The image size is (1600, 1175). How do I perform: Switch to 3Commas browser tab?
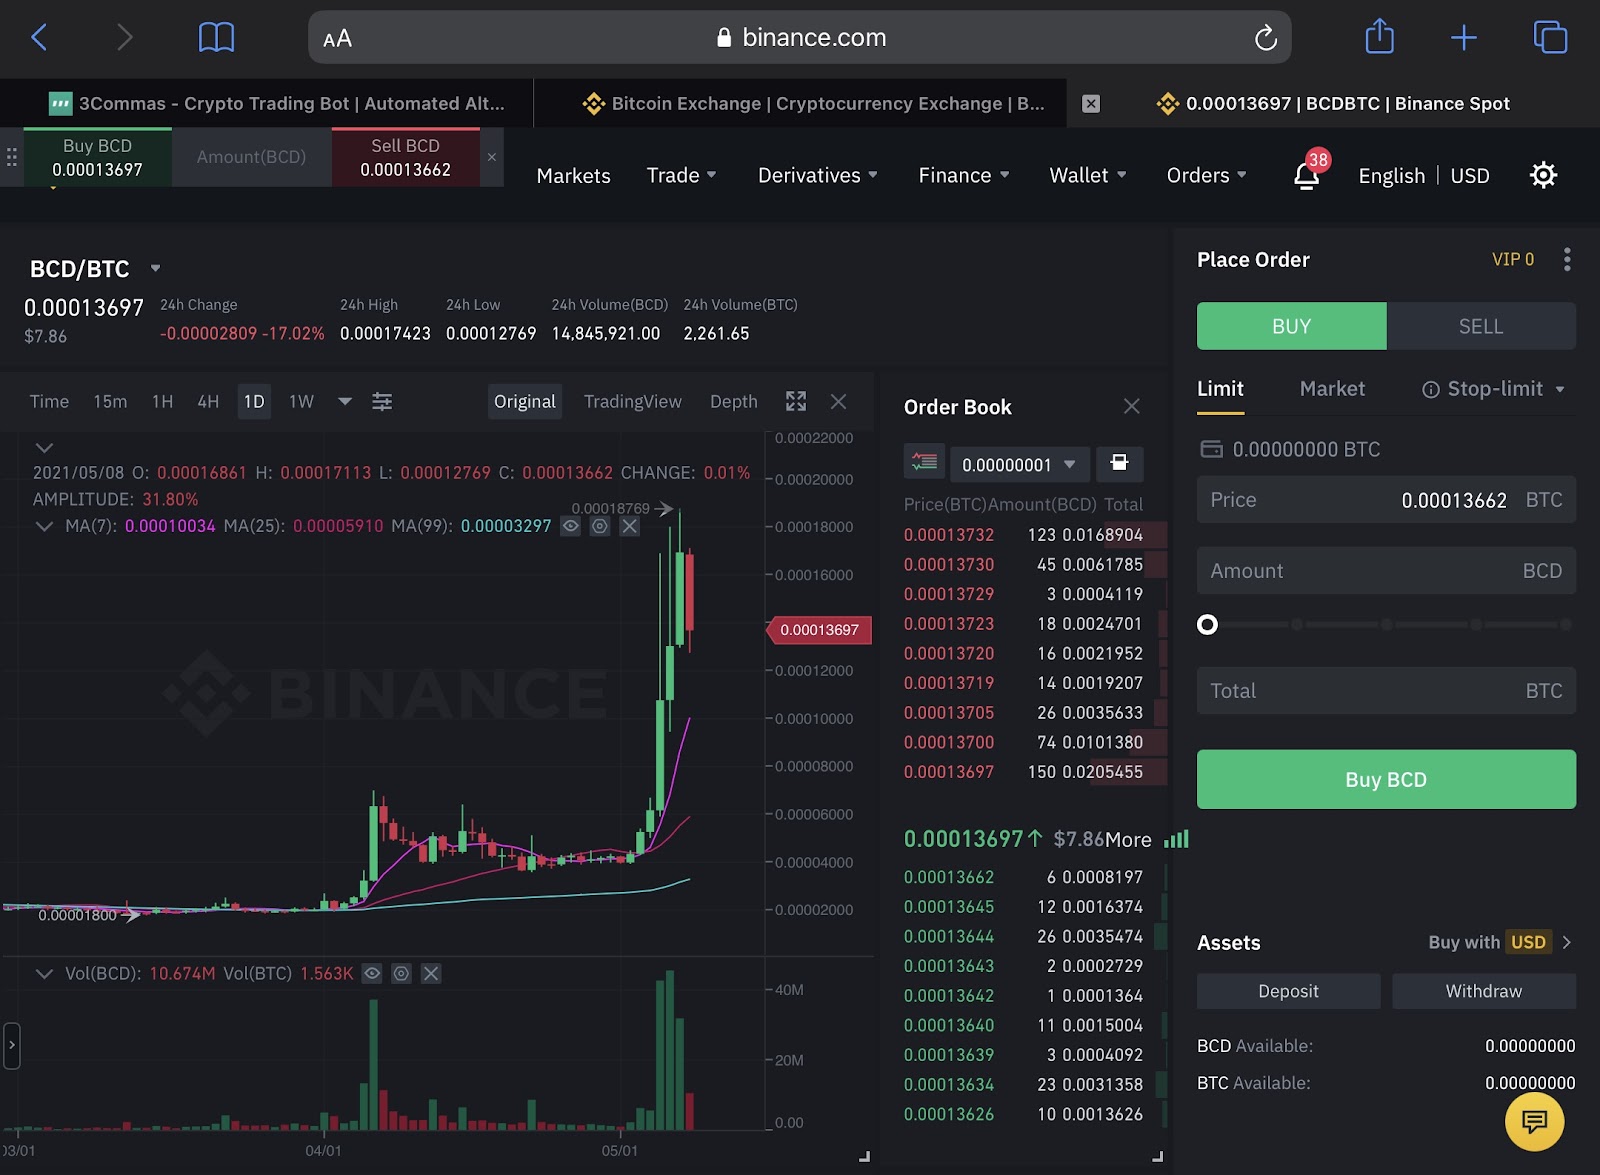click(277, 103)
